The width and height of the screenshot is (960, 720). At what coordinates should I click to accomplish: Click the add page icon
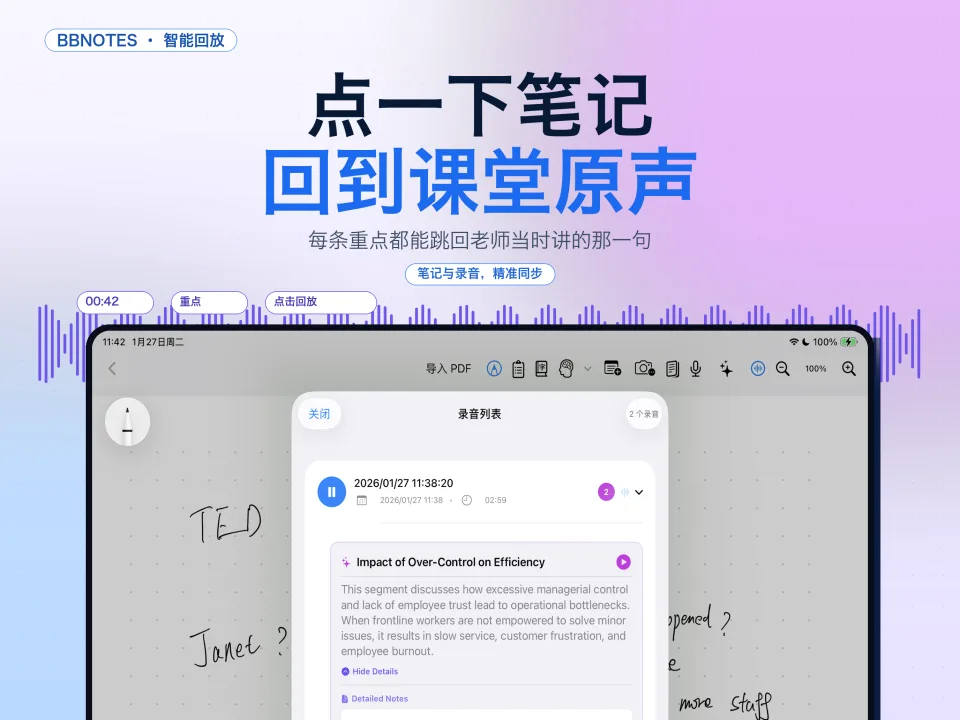point(612,368)
